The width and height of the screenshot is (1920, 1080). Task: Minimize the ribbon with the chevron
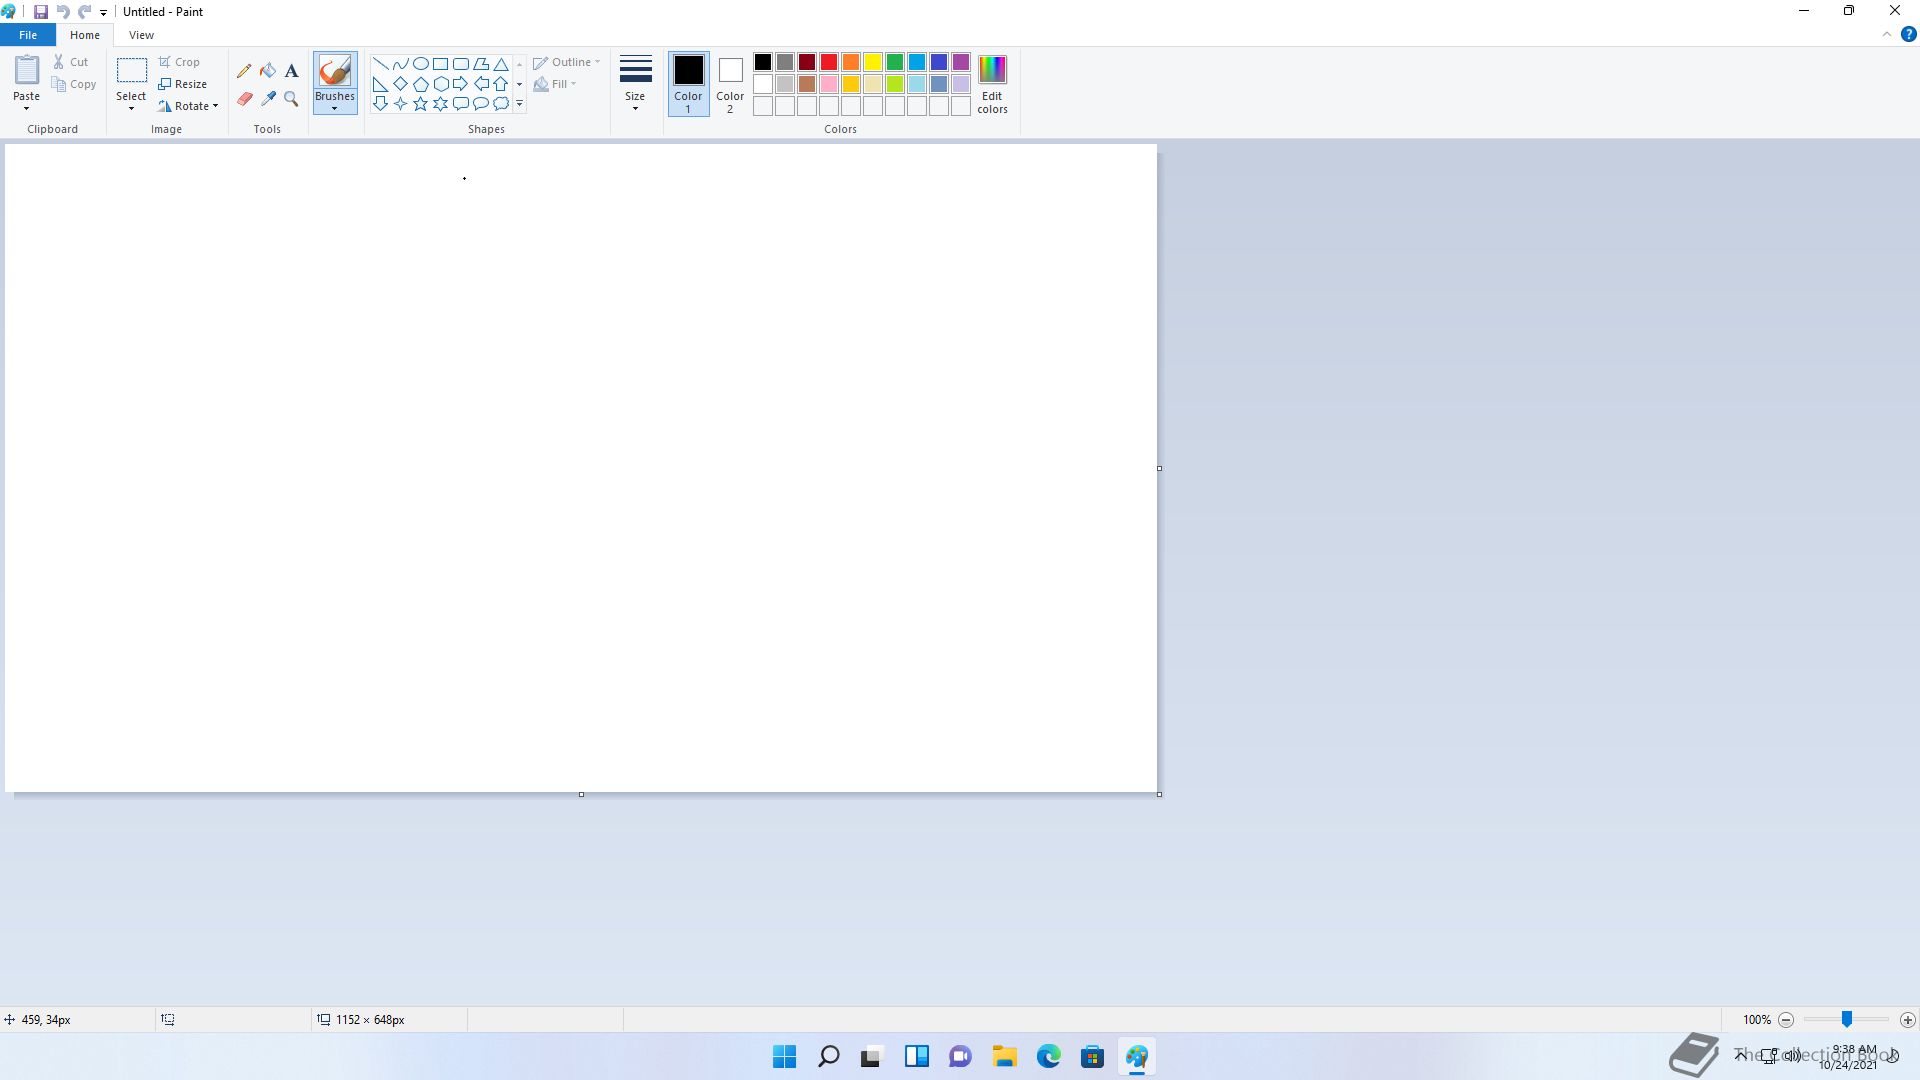pyautogui.click(x=1887, y=34)
